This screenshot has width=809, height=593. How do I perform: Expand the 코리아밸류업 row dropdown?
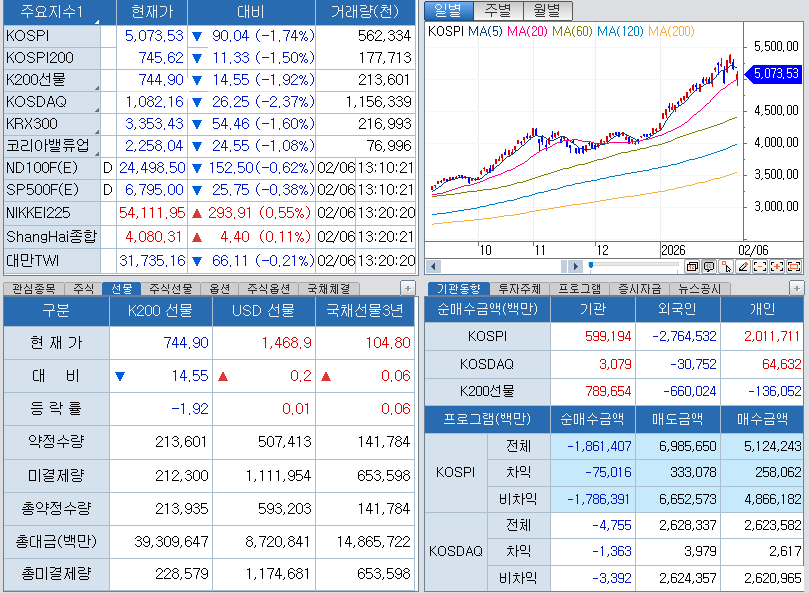pyautogui.click(x=96, y=152)
